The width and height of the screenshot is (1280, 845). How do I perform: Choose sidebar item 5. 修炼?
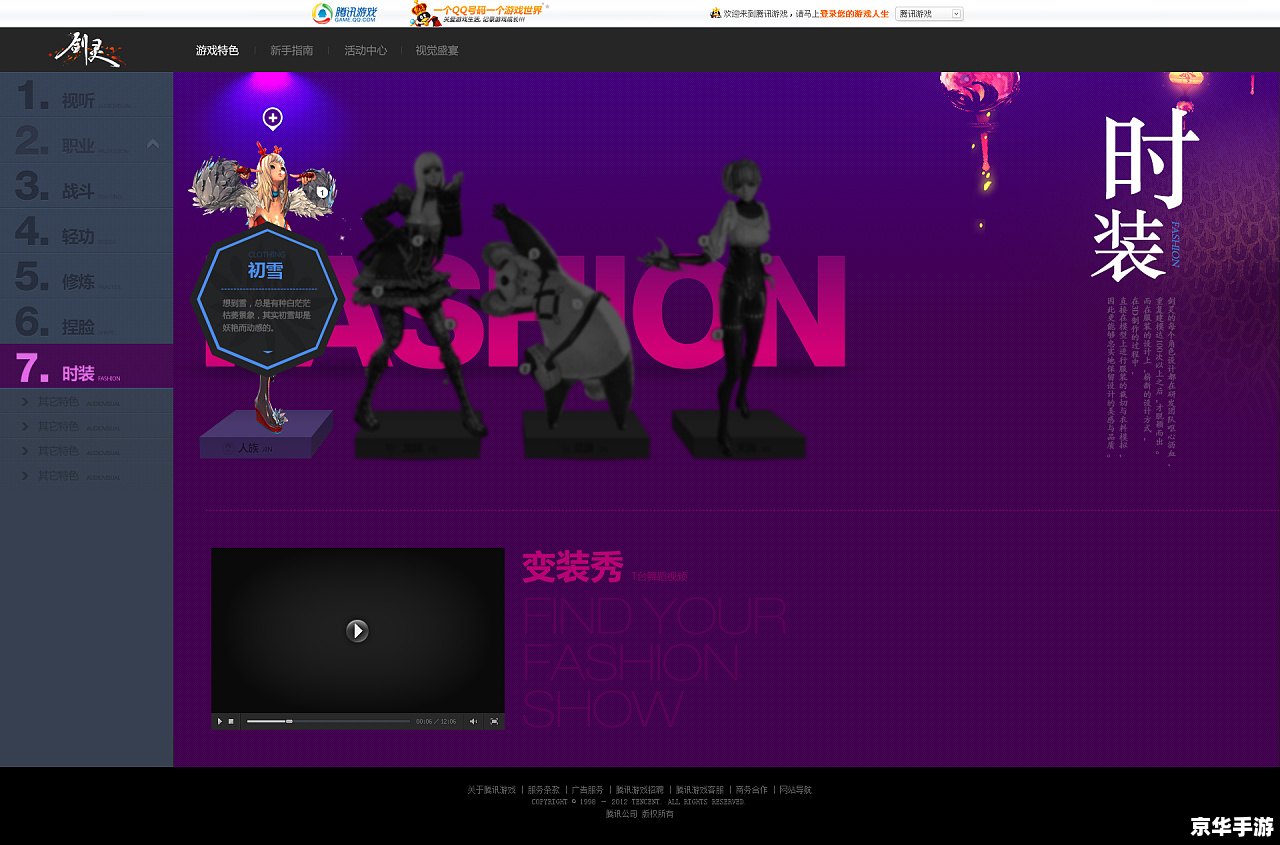(86, 277)
